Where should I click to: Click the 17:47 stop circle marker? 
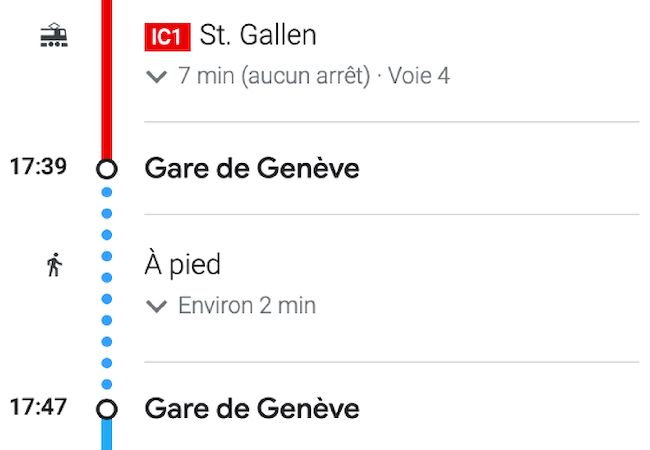(107, 409)
